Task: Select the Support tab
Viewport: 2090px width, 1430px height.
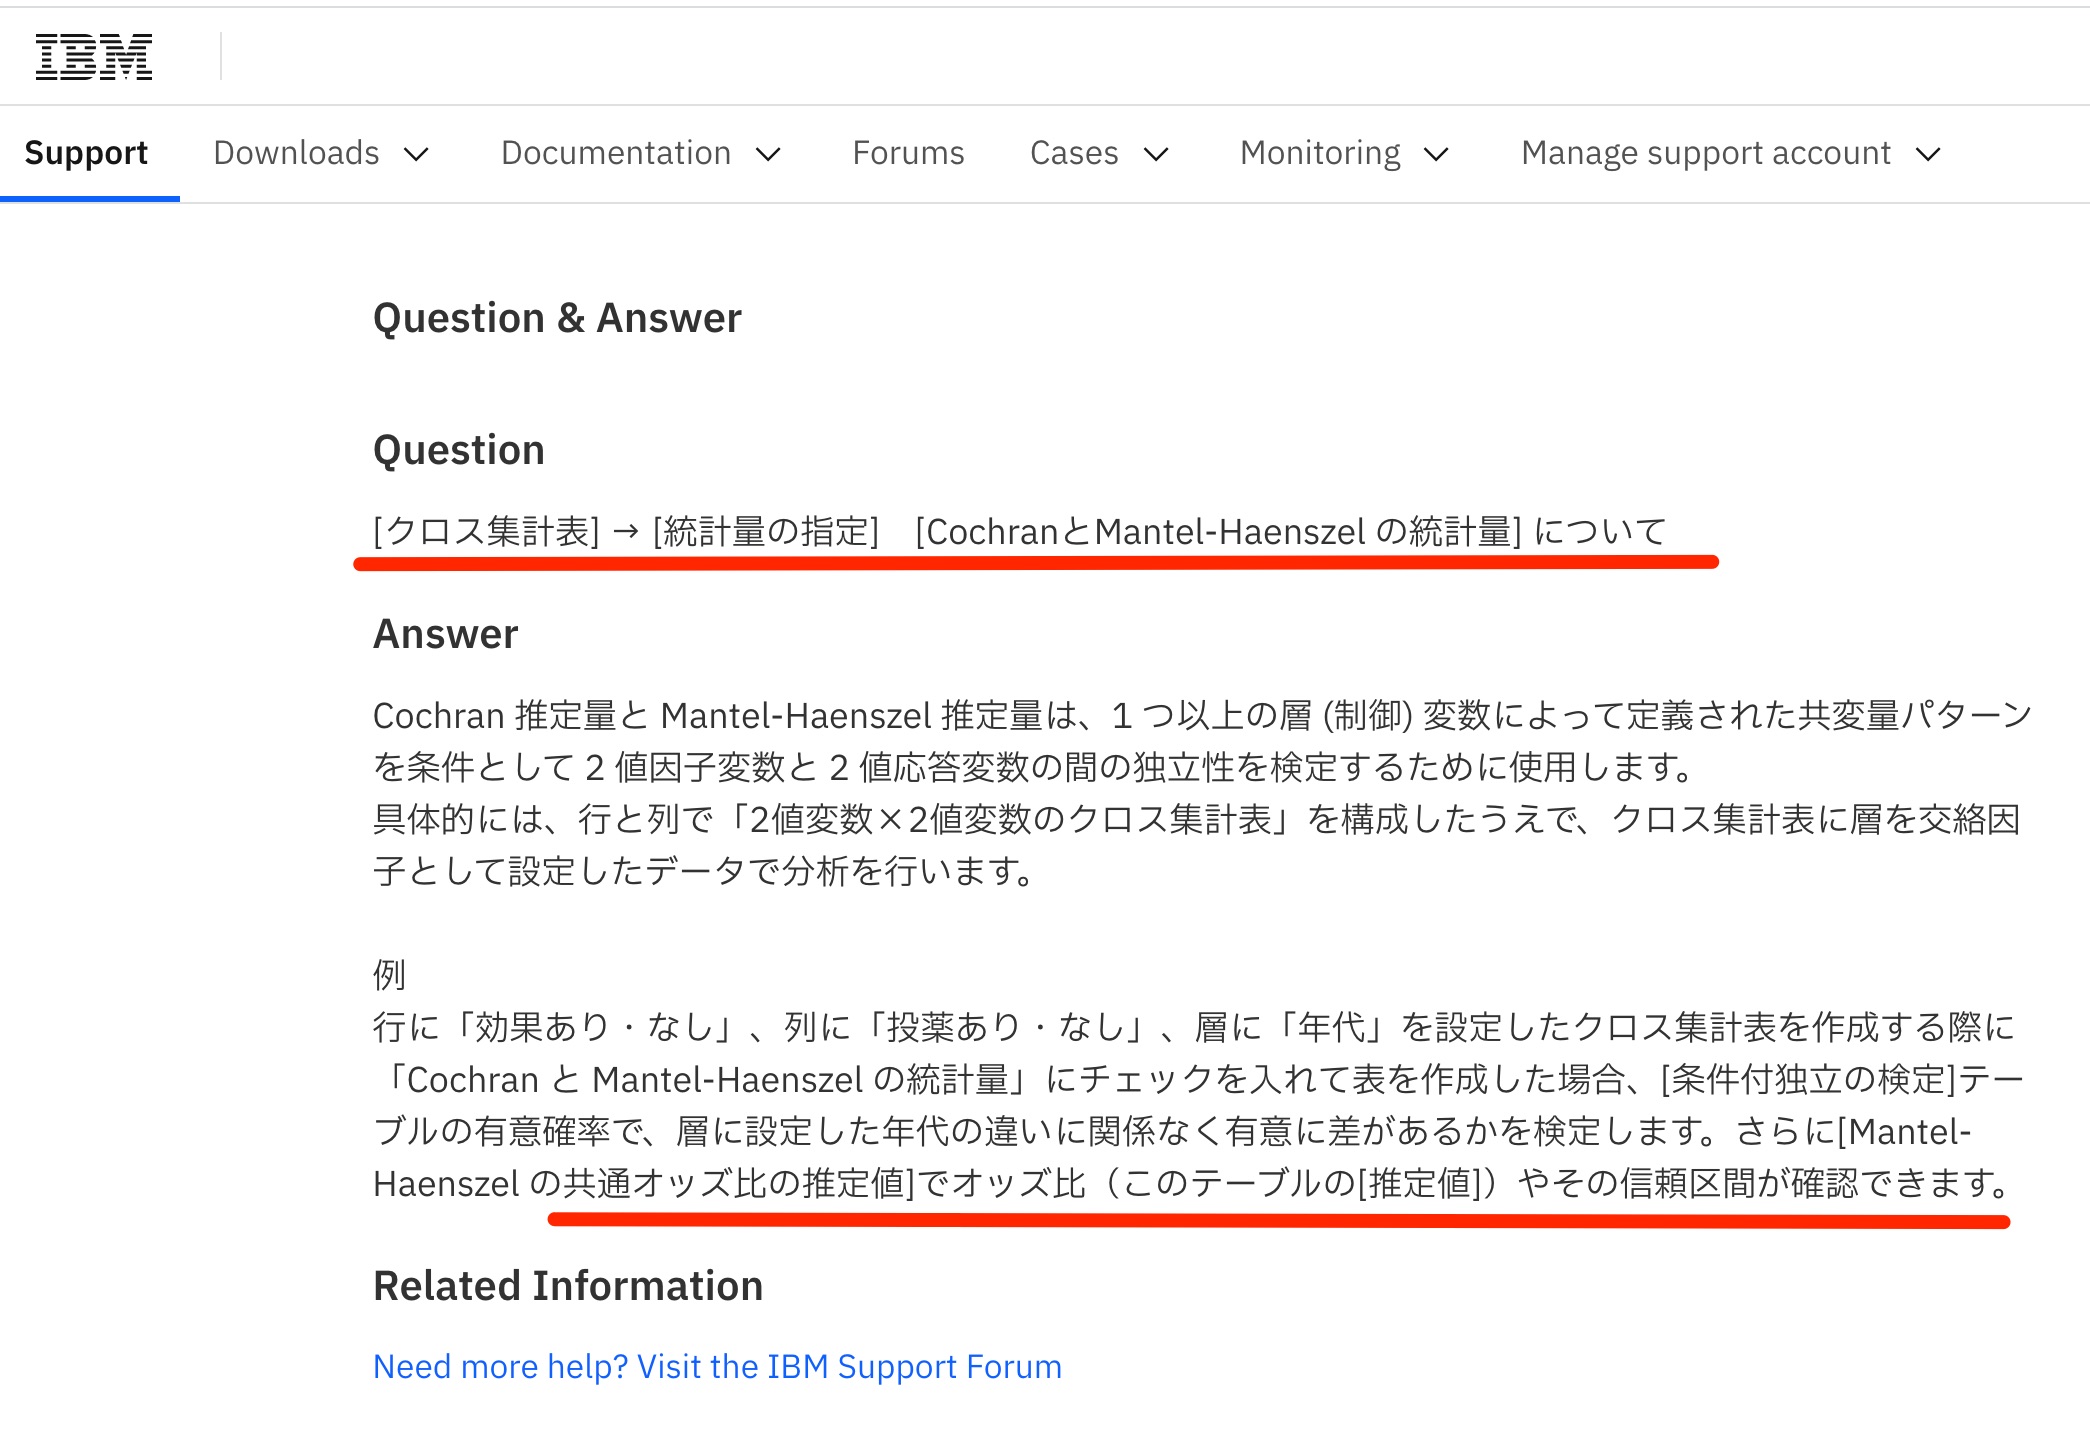Action: 87,152
